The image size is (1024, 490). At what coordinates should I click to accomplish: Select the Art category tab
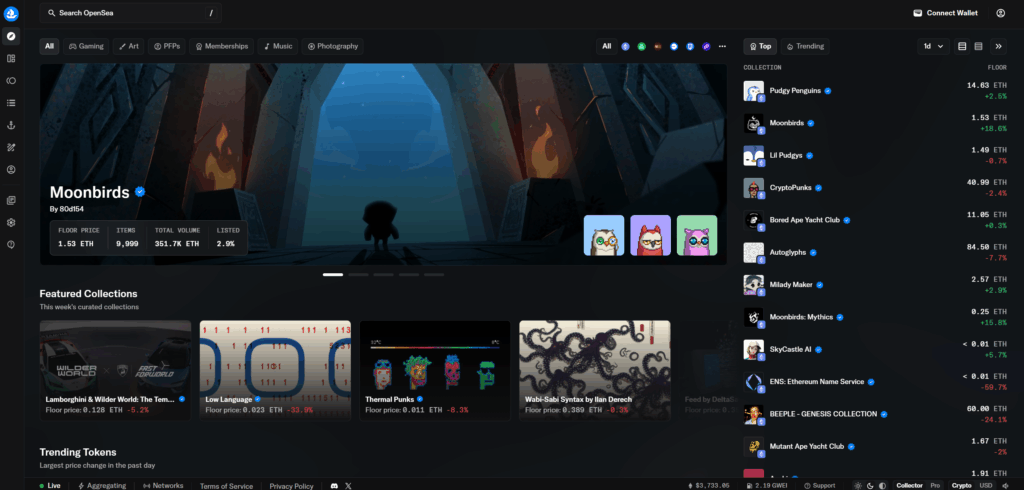tap(129, 46)
